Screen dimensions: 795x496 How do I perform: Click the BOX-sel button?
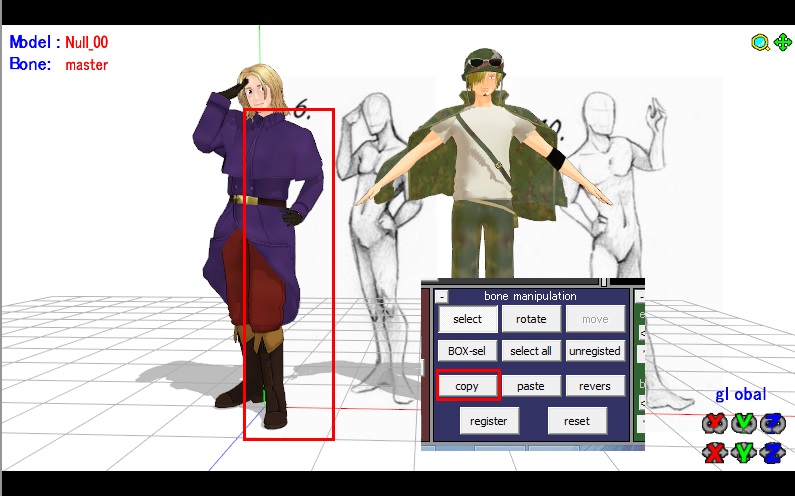click(467, 351)
